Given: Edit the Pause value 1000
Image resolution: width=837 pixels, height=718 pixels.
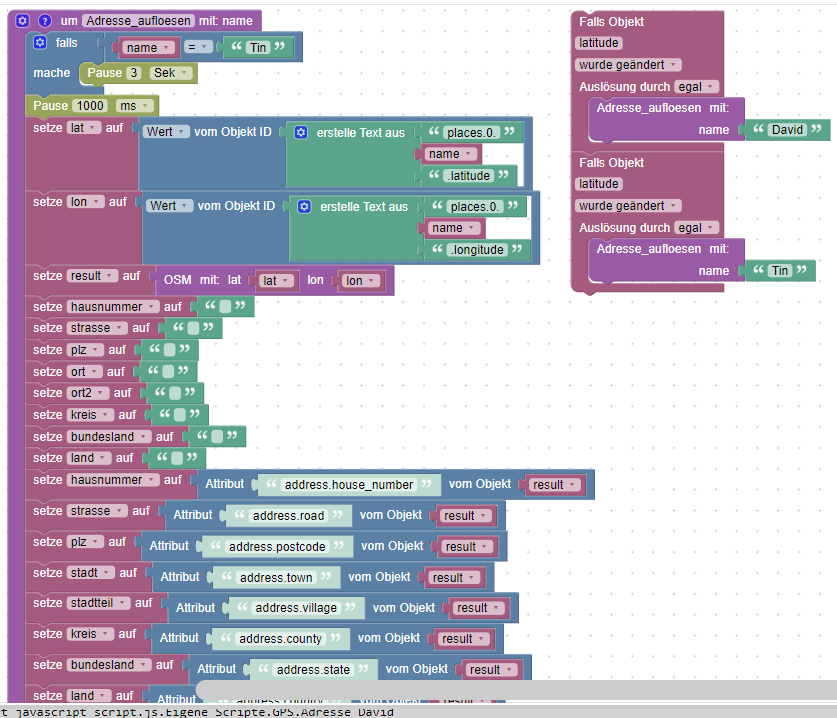Looking at the screenshot, I should coord(90,106).
